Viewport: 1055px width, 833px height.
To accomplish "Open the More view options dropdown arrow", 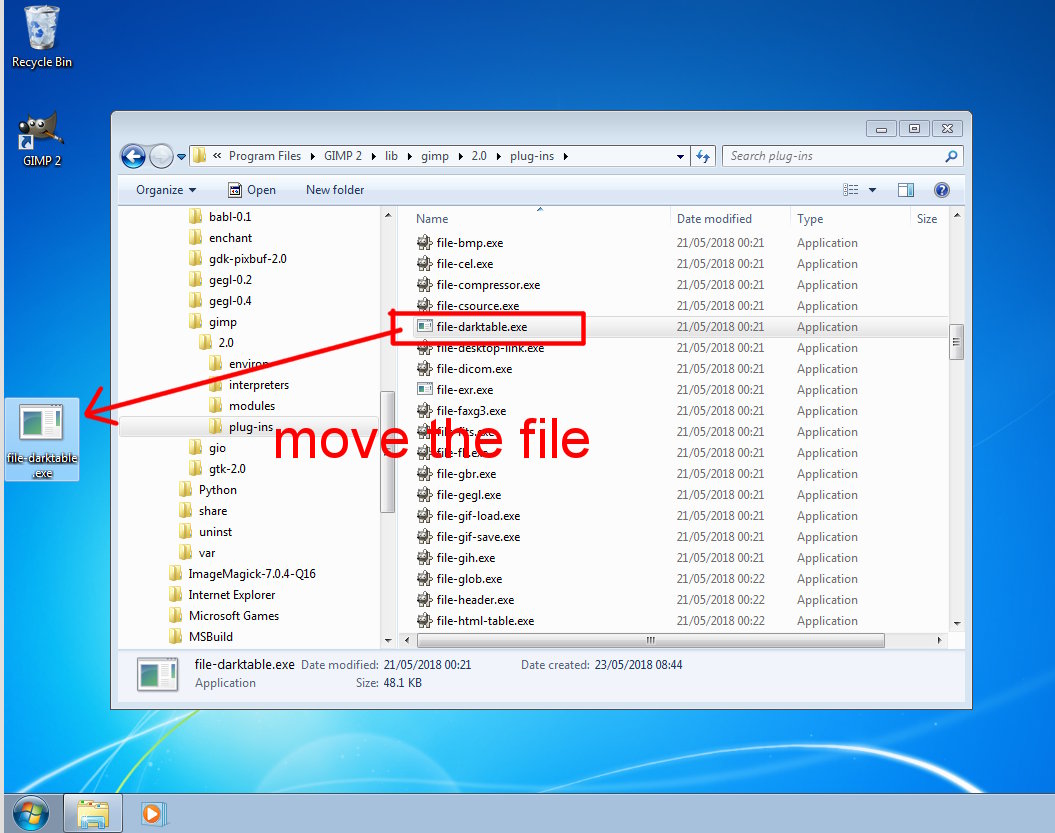I will 873,190.
